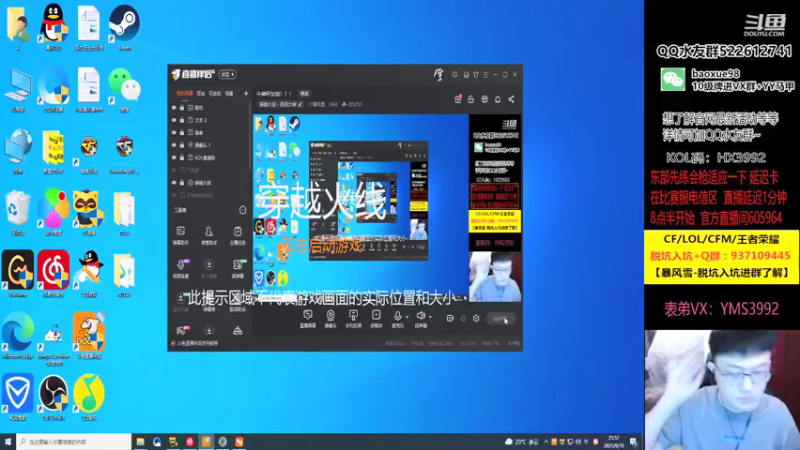Click the 手机投屏 phone casting icon
The width and height of the screenshot is (800, 450).
click(353, 318)
